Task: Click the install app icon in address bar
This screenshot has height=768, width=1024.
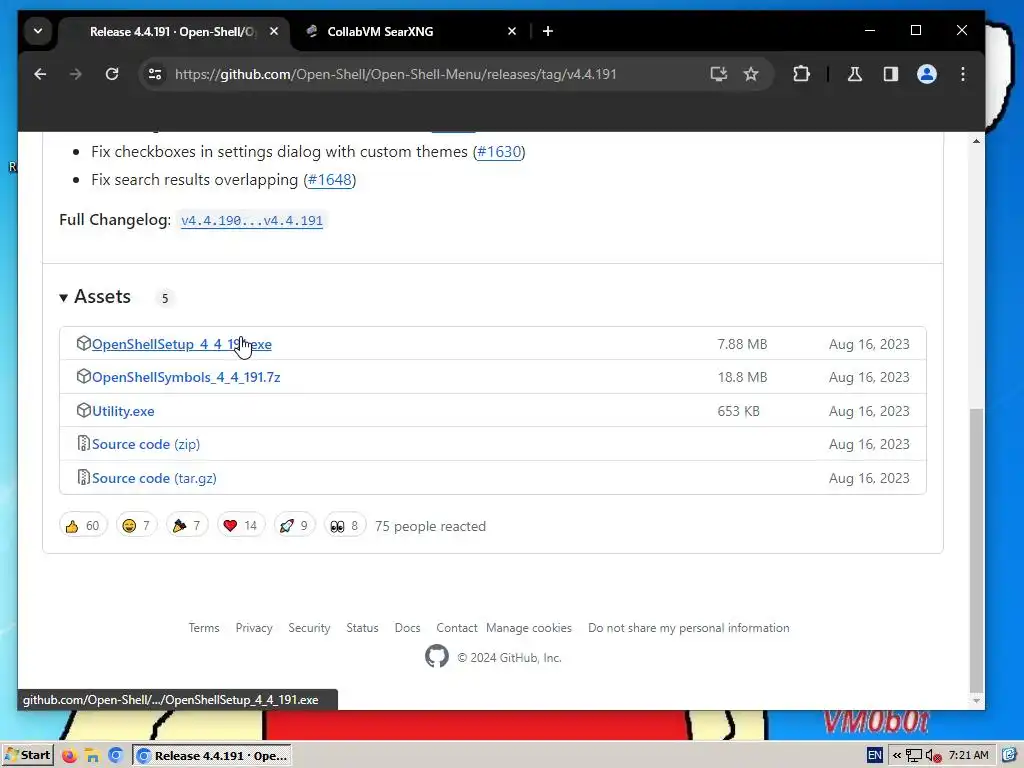Action: tap(718, 74)
